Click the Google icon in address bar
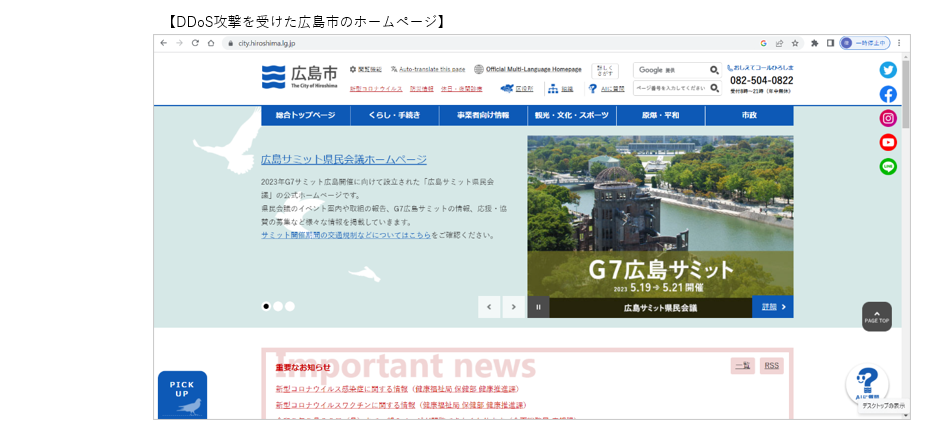Viewport: 941px width, 440px height. click(764, 43)
